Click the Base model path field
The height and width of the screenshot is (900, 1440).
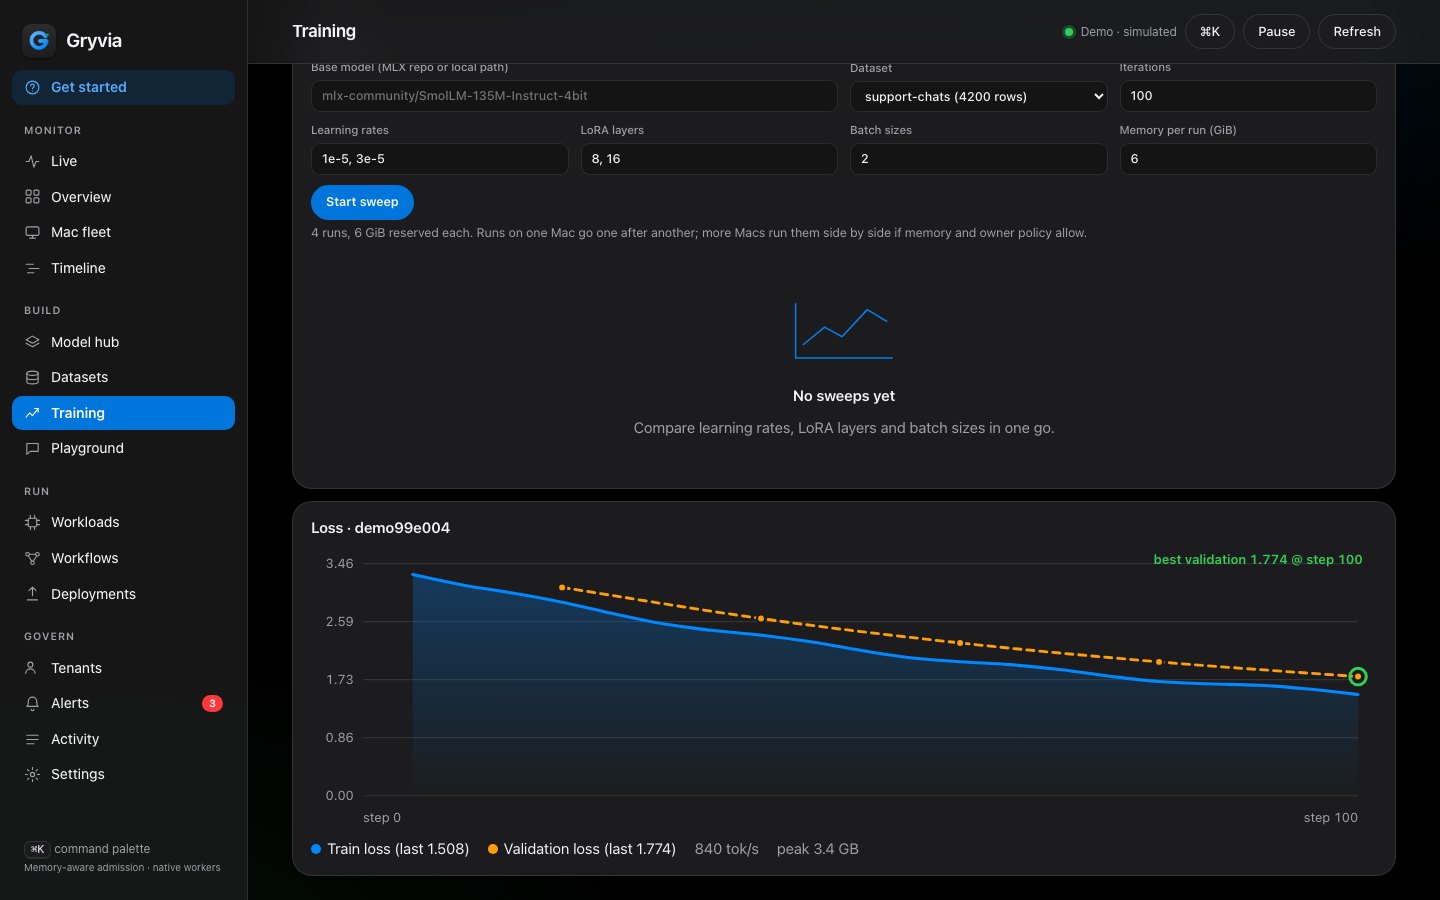[x=574, y=96]
